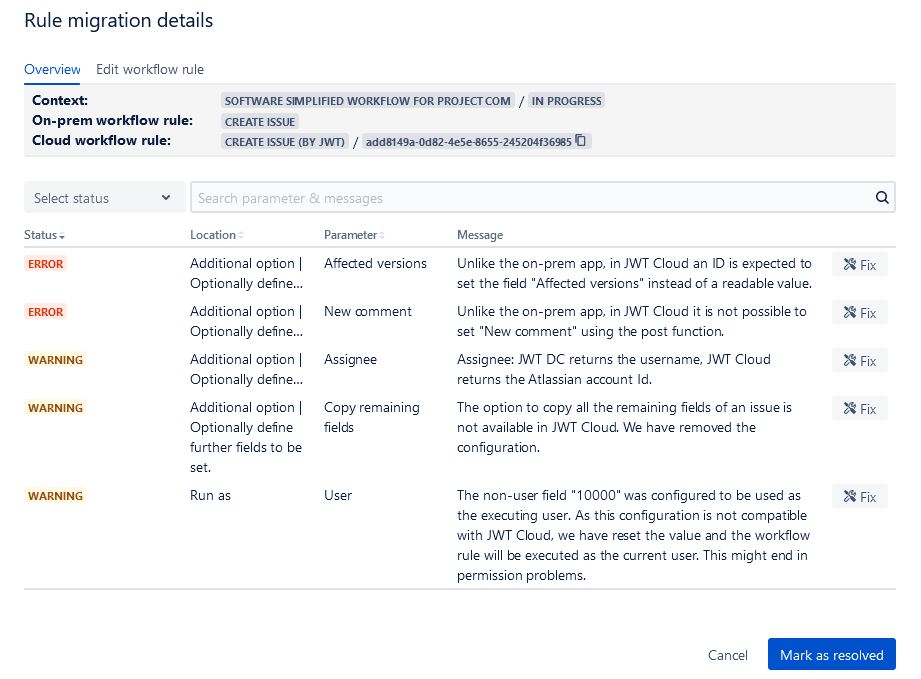Viewport: 921px width, 679px height.
Task: Click the Assignee parameter cell
Action: click(x=351, y=359)
